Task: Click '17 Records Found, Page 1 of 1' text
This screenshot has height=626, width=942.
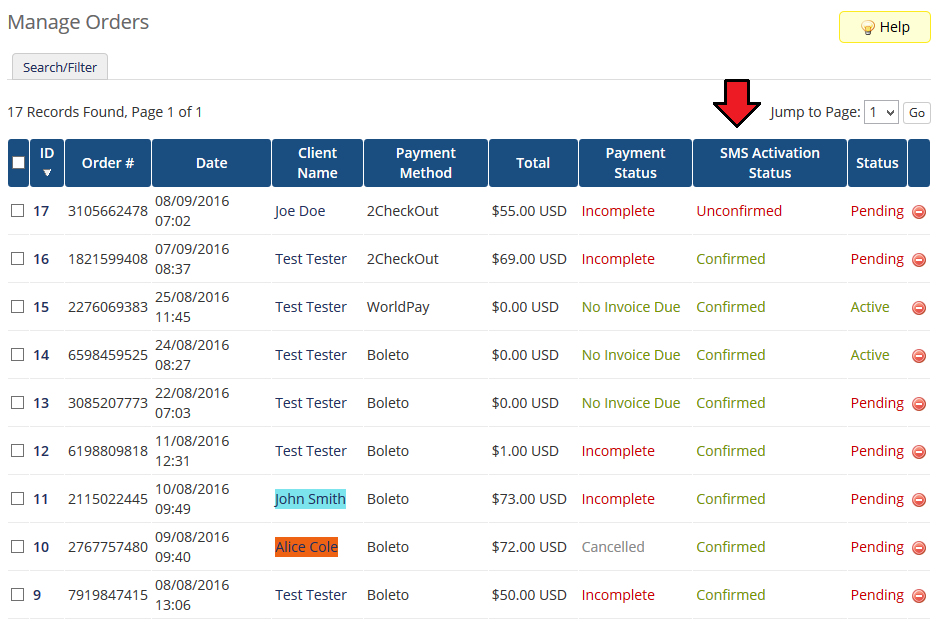Action: (x=105, y=112)
